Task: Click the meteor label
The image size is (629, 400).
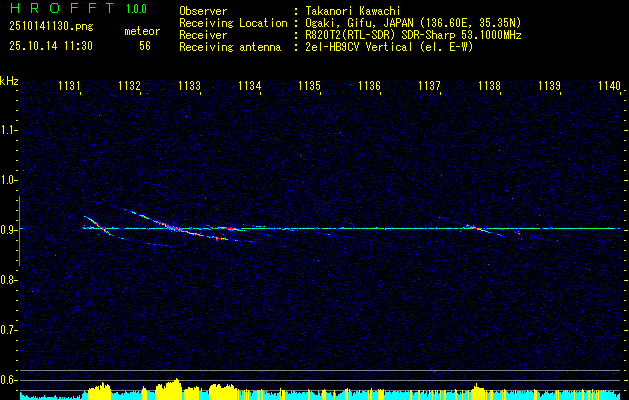Action: [x=142, y=31]
